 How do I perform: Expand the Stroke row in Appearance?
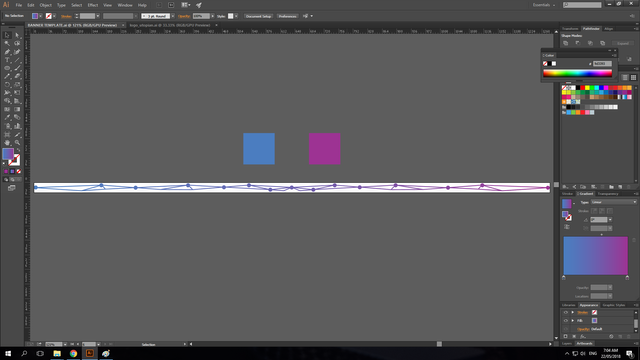point(573,312)
